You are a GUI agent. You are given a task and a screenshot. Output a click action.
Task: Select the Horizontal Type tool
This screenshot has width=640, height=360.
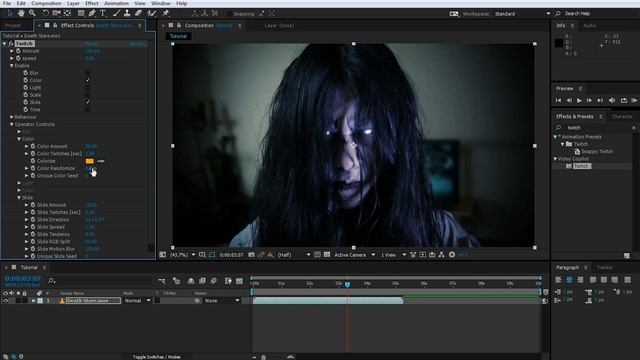tap(103, 13)
